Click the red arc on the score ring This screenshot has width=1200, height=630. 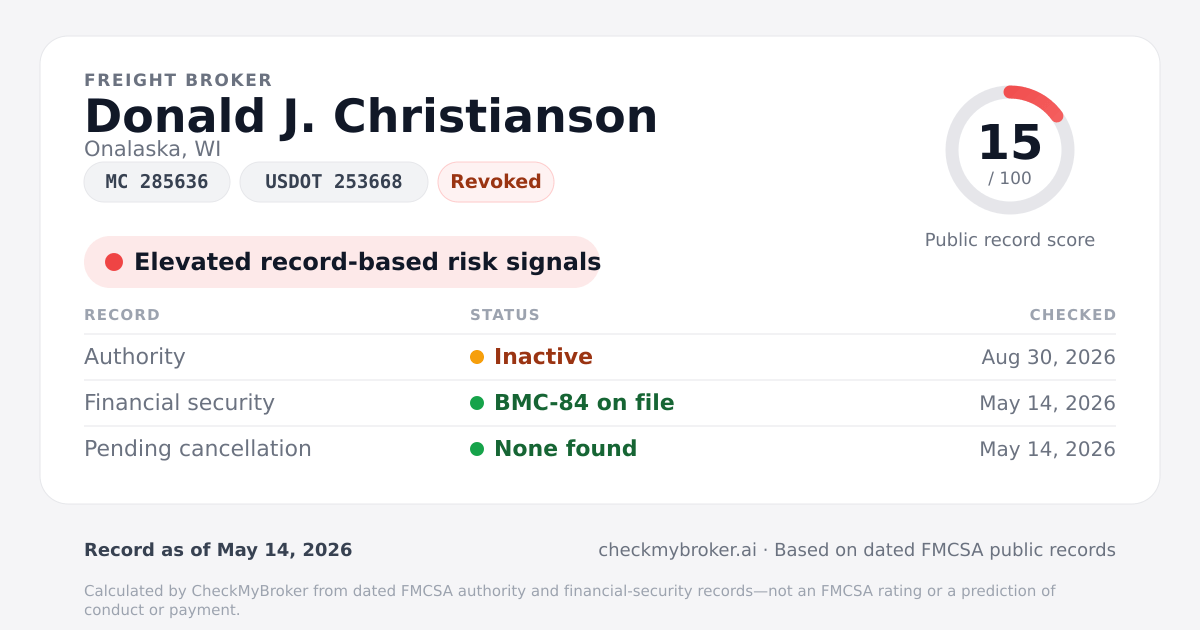point(1036,100)
